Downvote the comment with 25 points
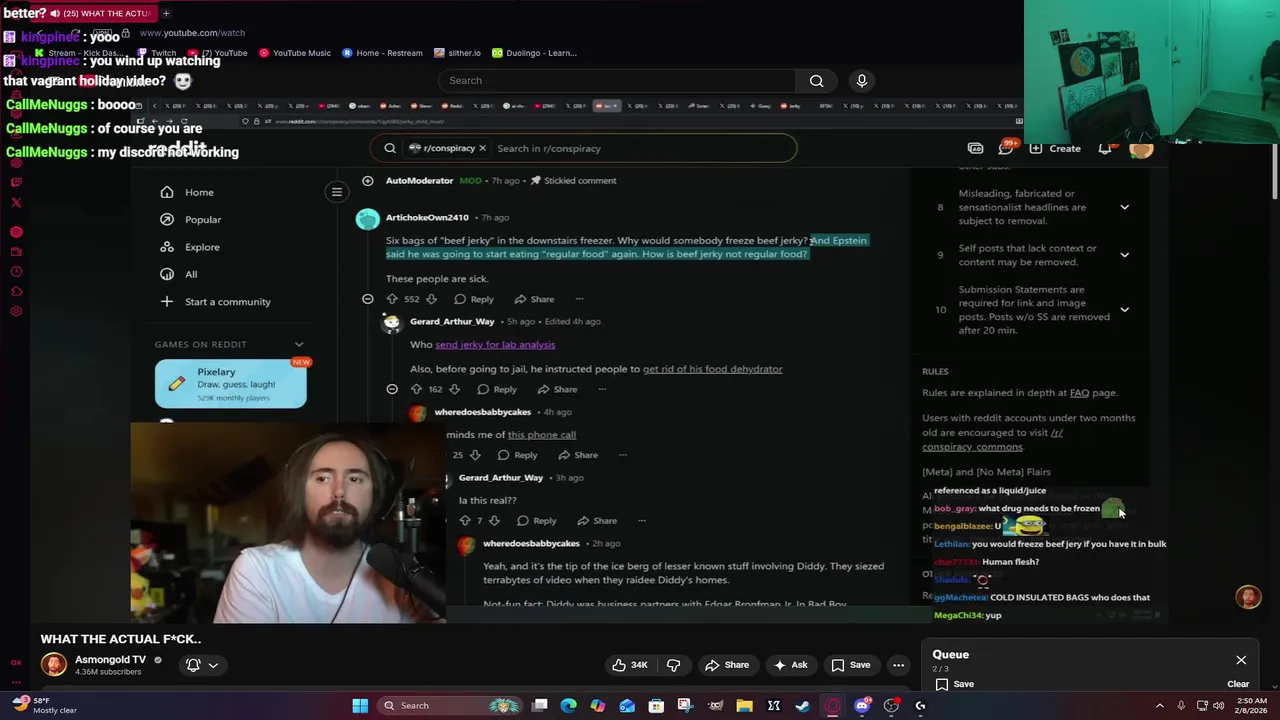 tap(475, 455)
